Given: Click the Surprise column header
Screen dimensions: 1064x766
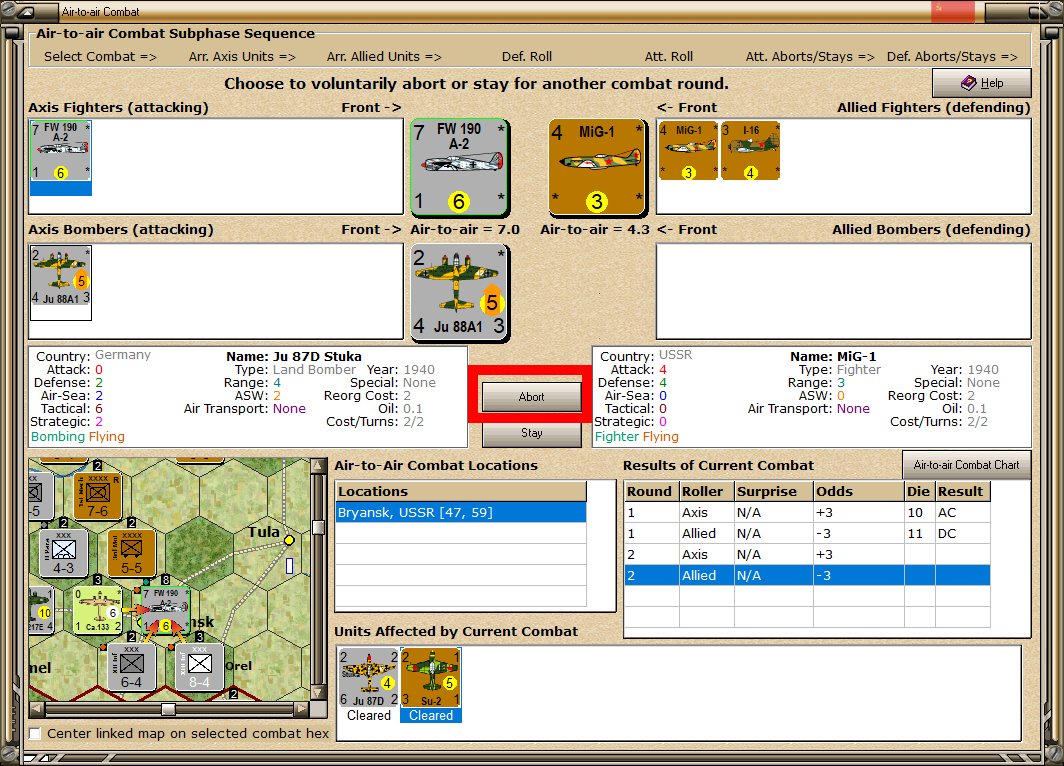Looking at the screenshot, I should (x=774, y=491).
